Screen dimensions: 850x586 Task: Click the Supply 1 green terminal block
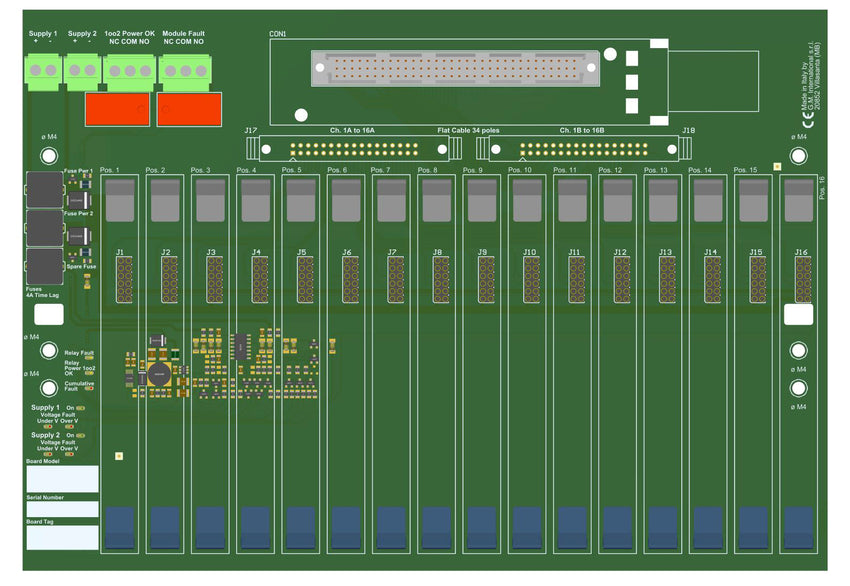click(43, 71)
